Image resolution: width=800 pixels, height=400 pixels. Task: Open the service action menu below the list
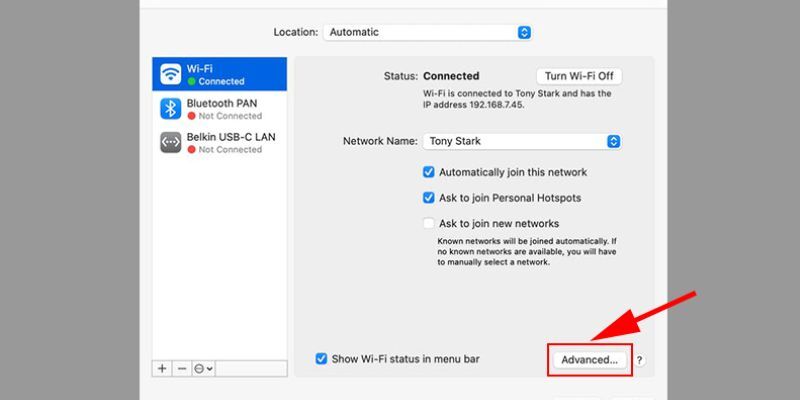(x=203, y=368)
